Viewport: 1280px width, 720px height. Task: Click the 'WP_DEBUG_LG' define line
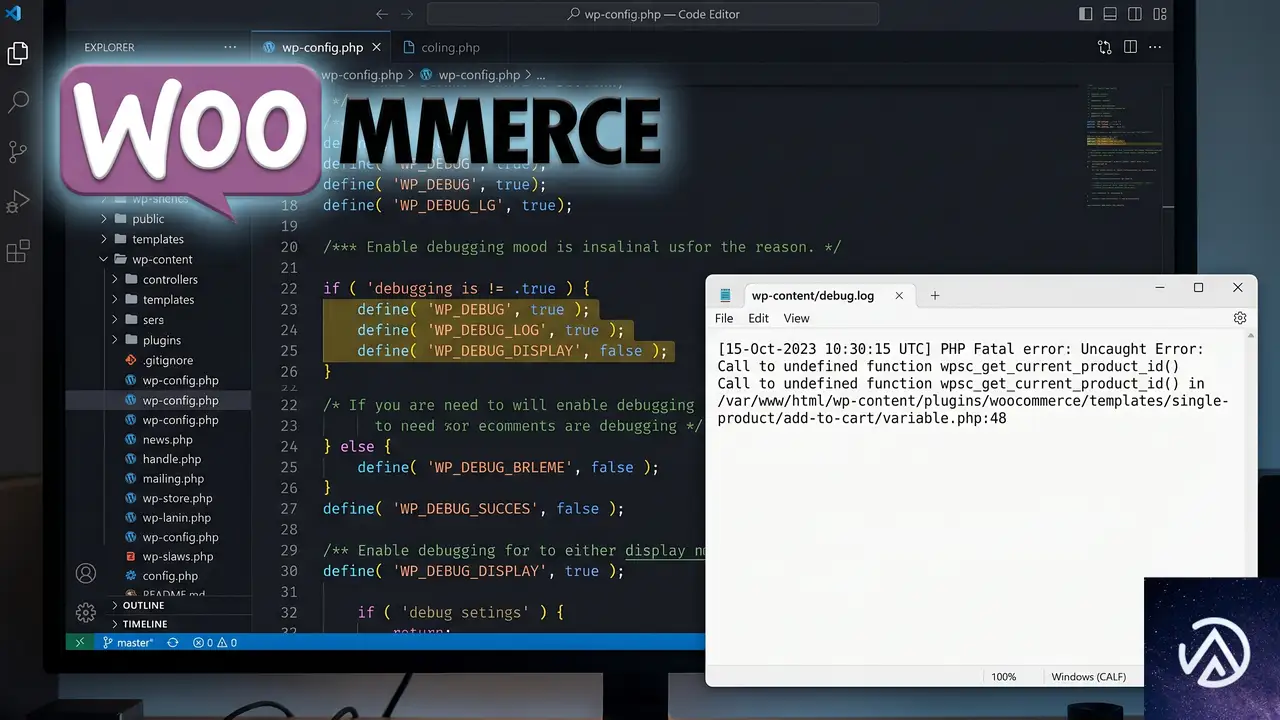pyautogui.click(x=447, y=205)
